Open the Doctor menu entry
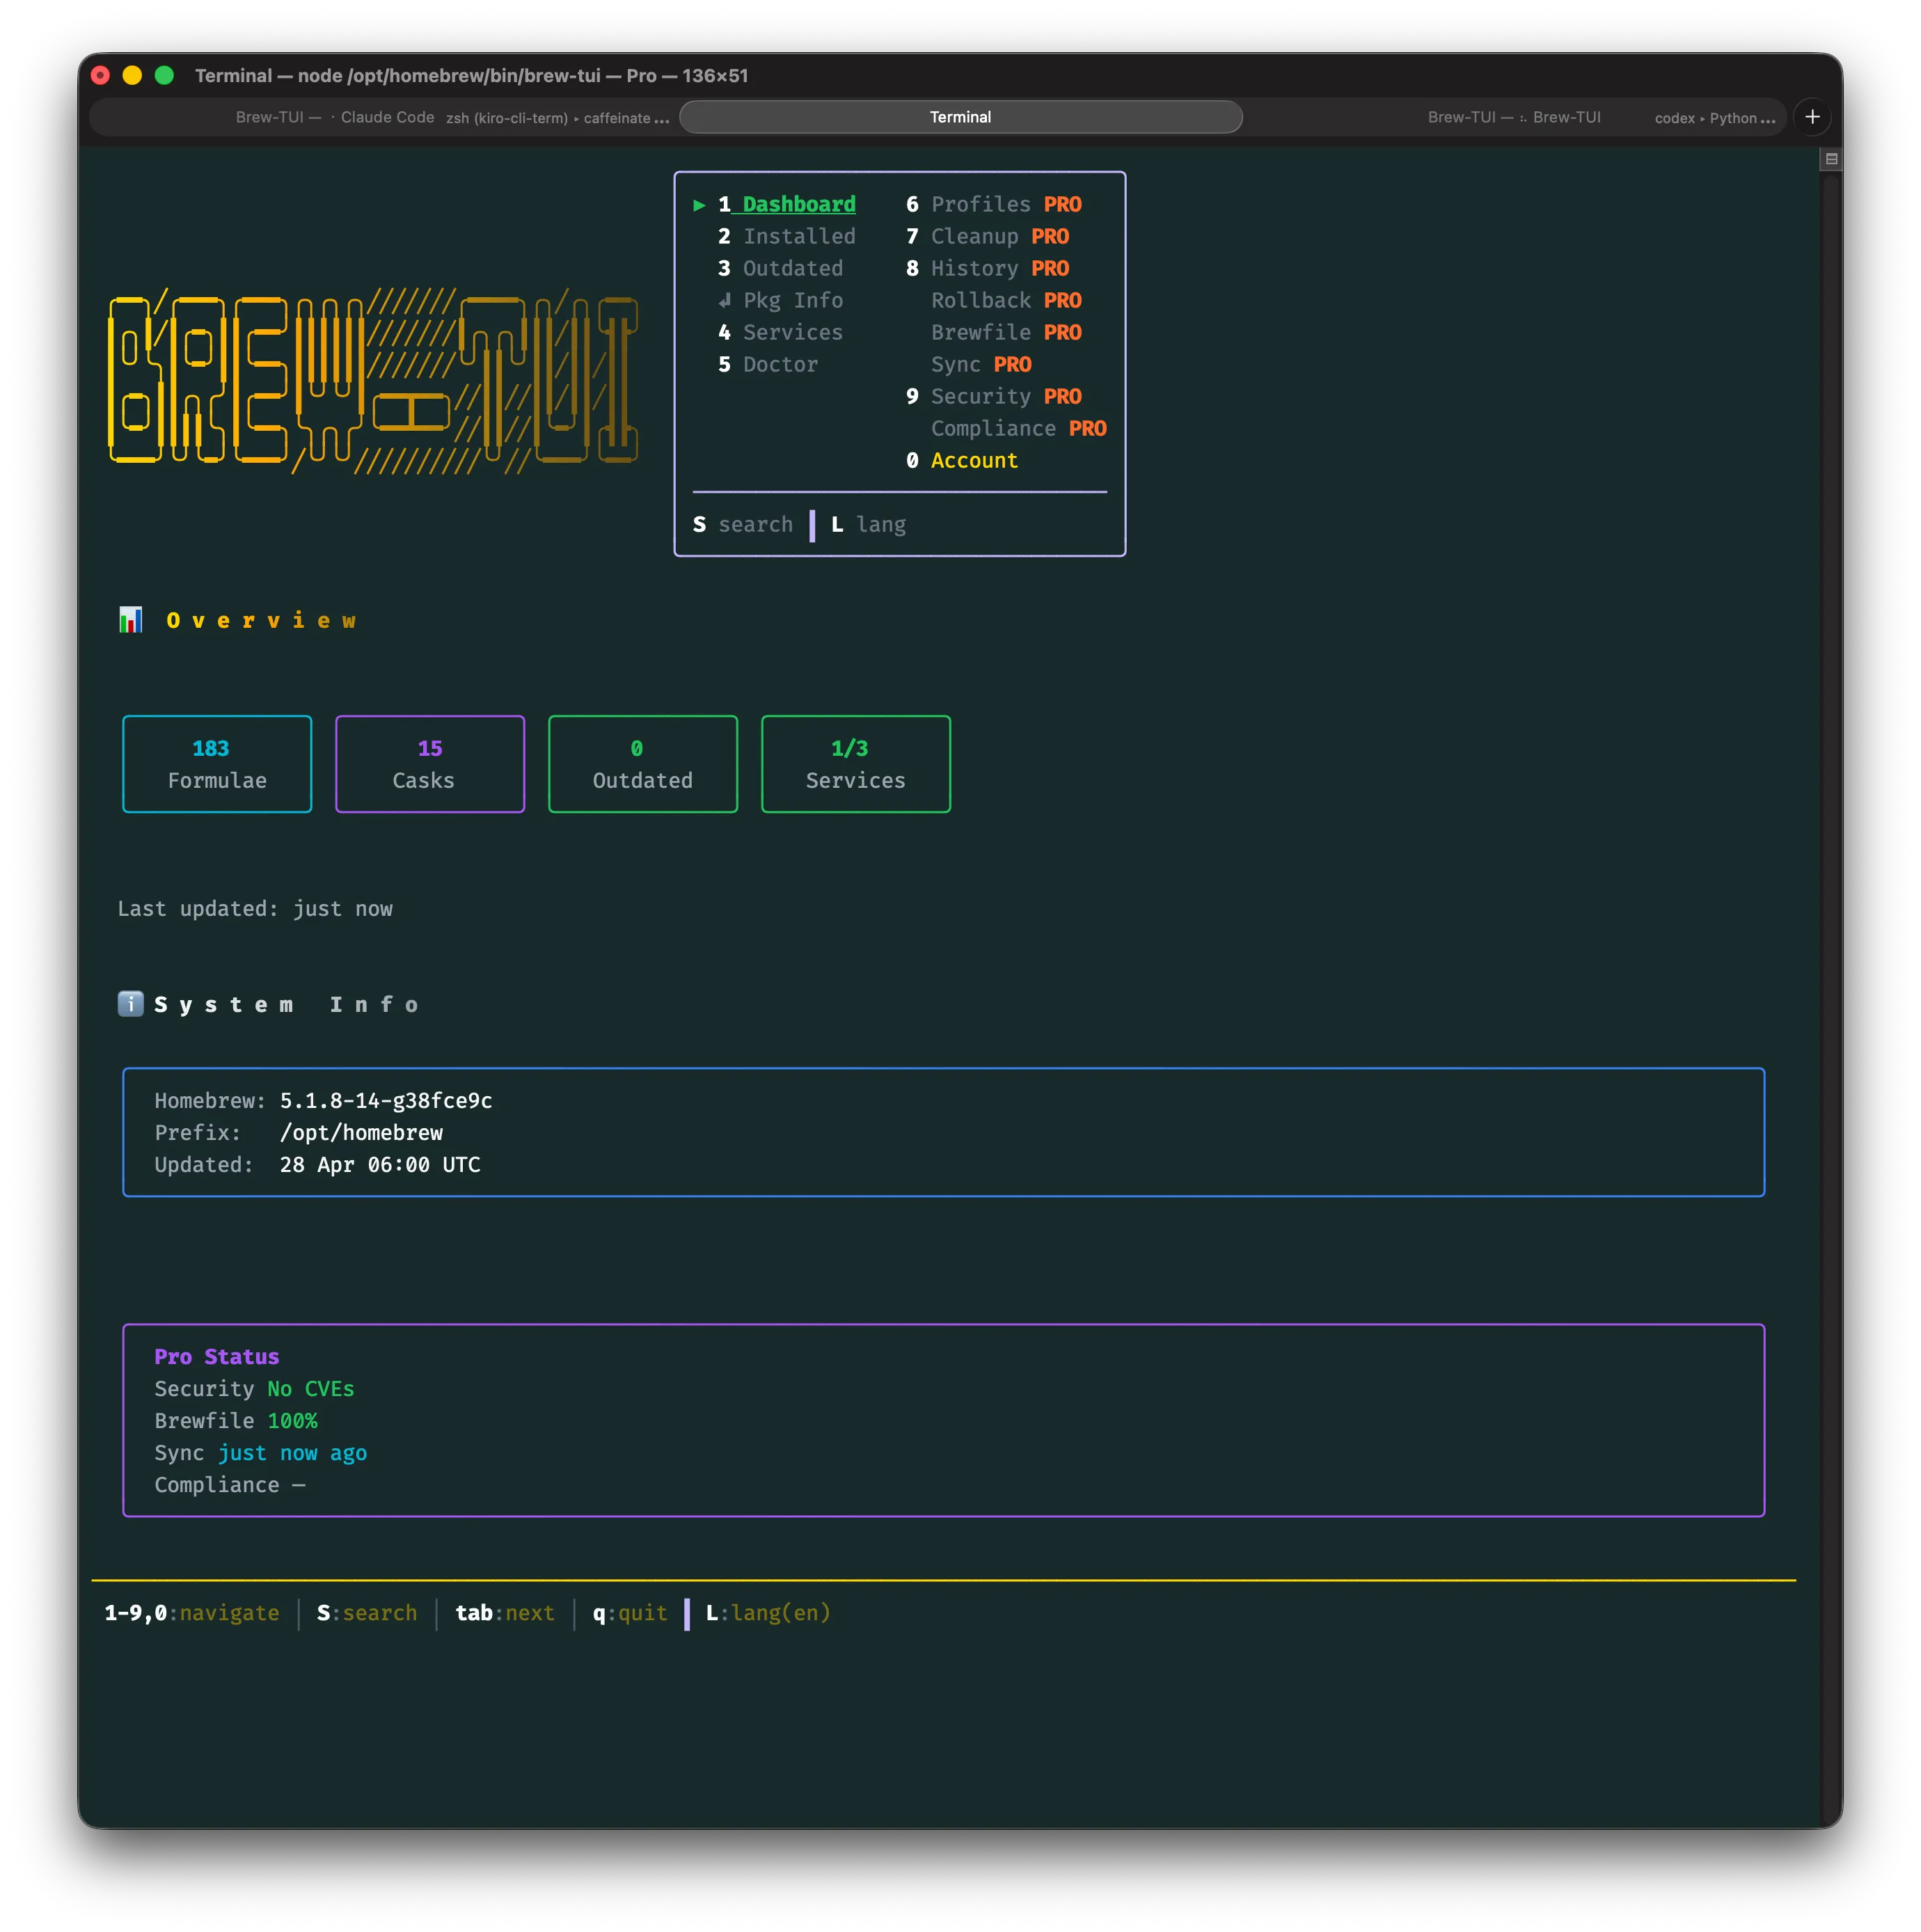 [x=767, y=364]
